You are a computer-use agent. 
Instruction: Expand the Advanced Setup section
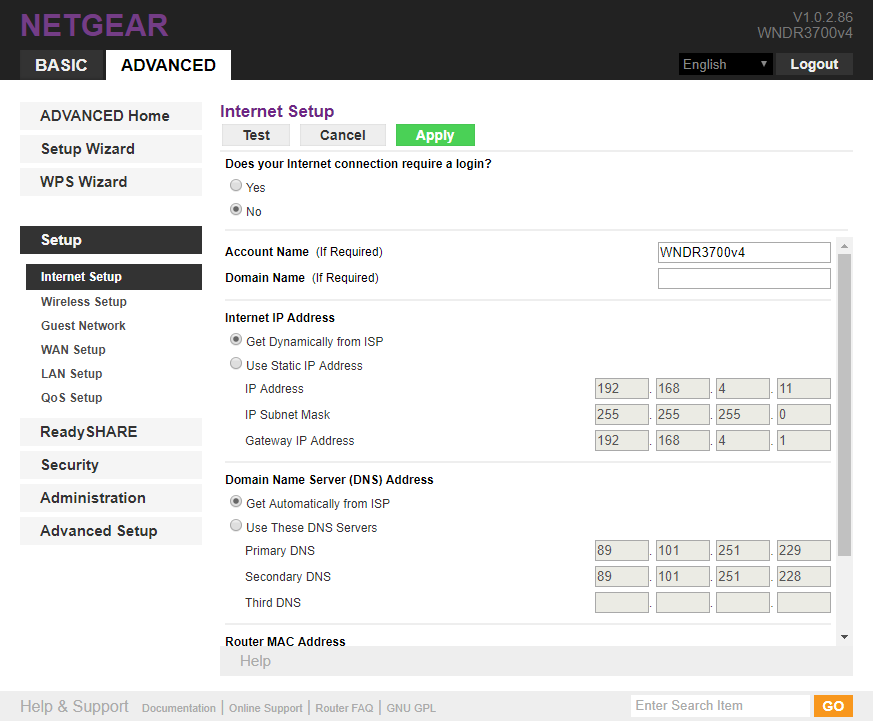pyautogui.click(x=111, y=531)
